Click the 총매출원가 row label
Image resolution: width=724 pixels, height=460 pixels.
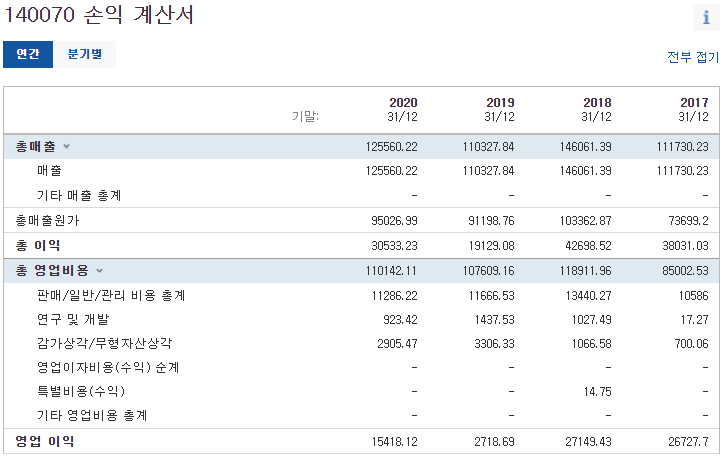(x=48, y=220)
